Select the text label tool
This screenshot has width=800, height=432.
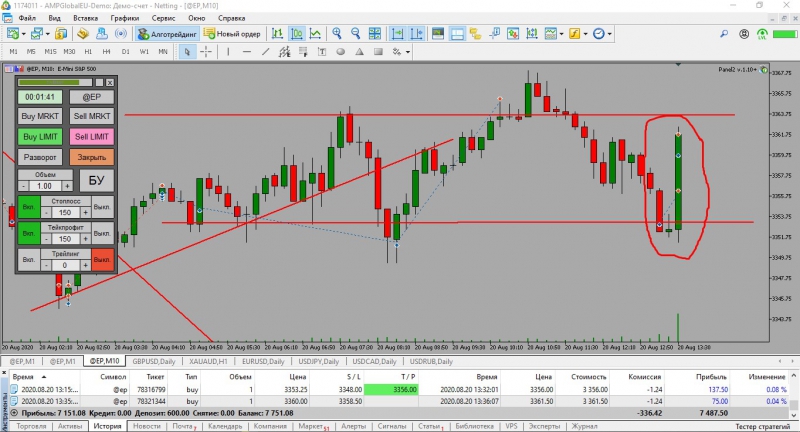[x=322, y=52]
